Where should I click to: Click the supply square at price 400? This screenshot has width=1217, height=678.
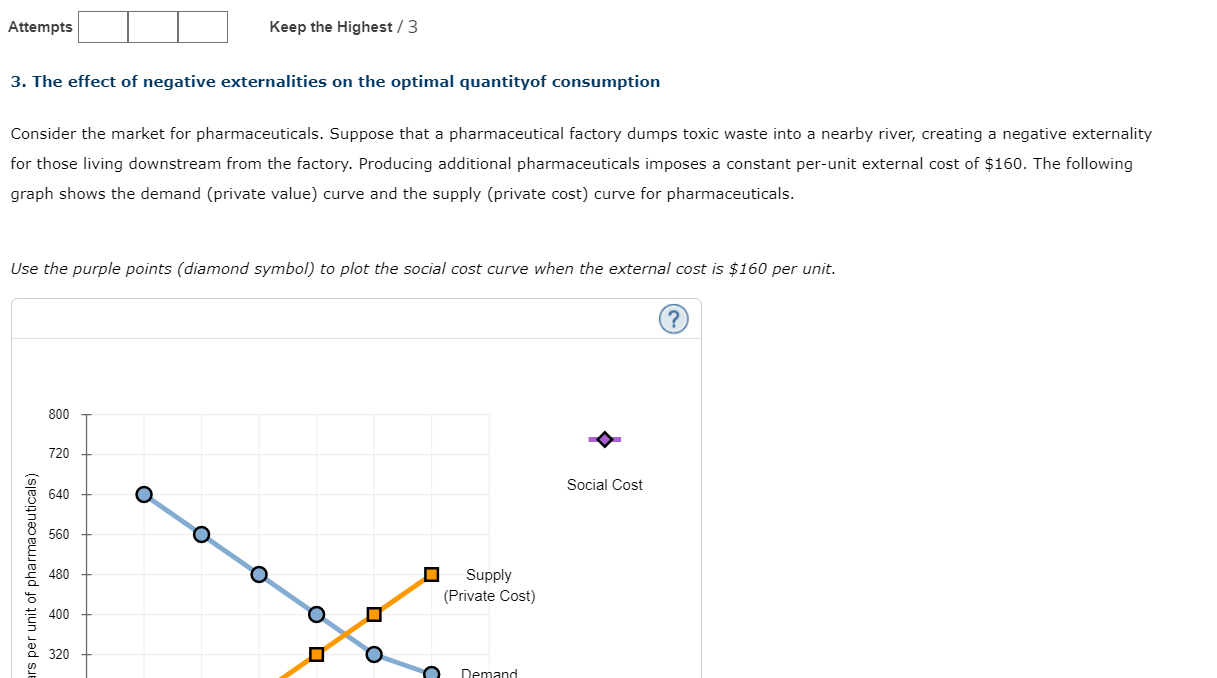(x=372, y=614)
